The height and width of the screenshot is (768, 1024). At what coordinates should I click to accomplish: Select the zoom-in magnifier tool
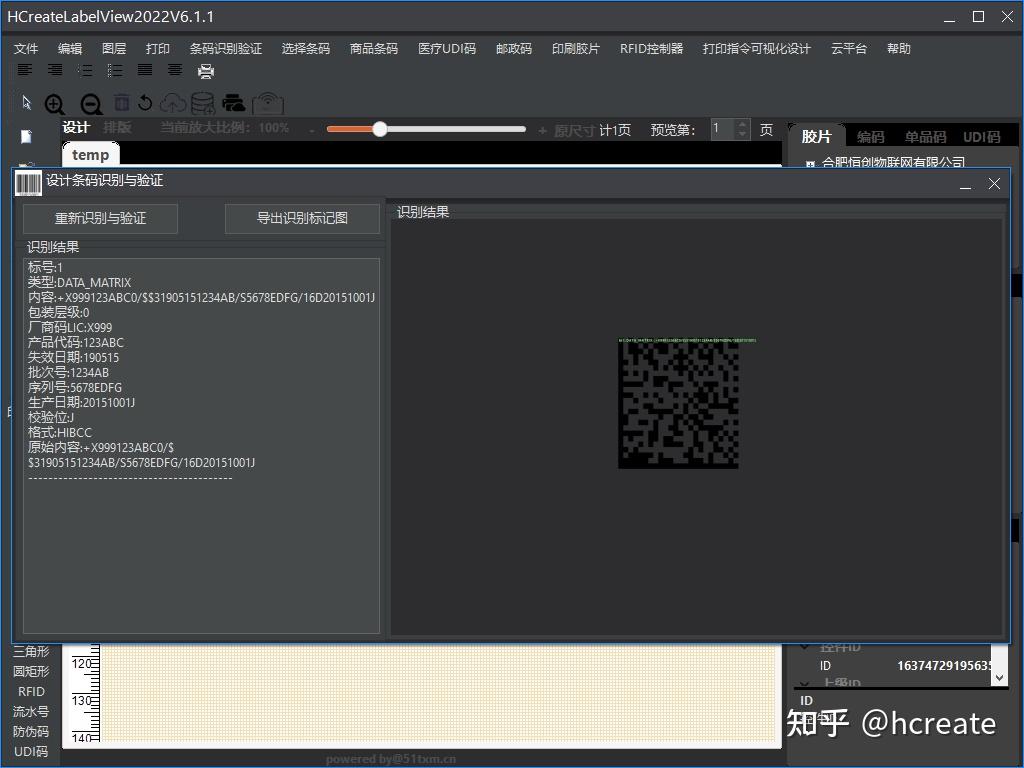click(x=55, y=103)
